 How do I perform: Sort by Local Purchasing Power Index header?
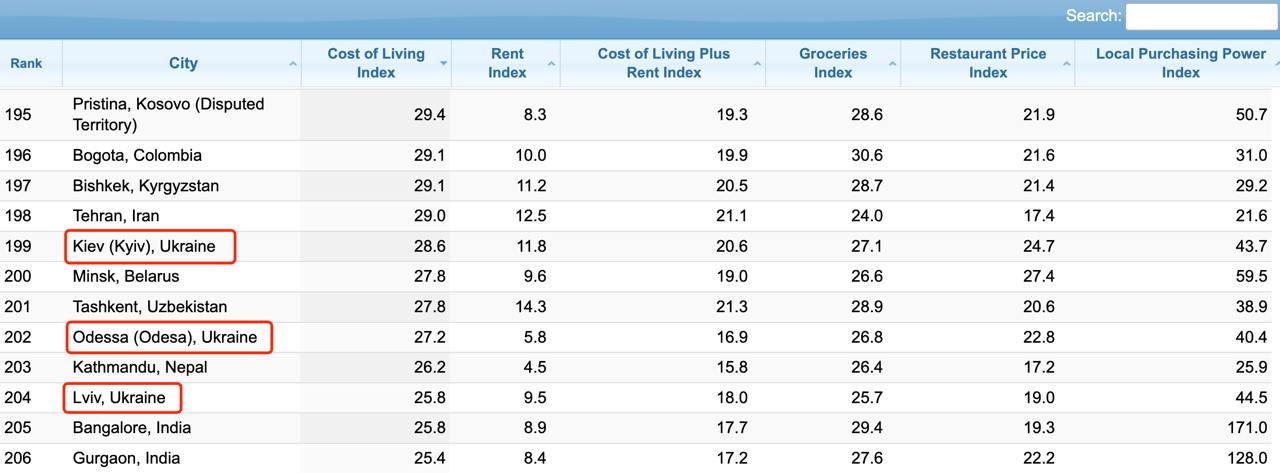(1180, 63)
